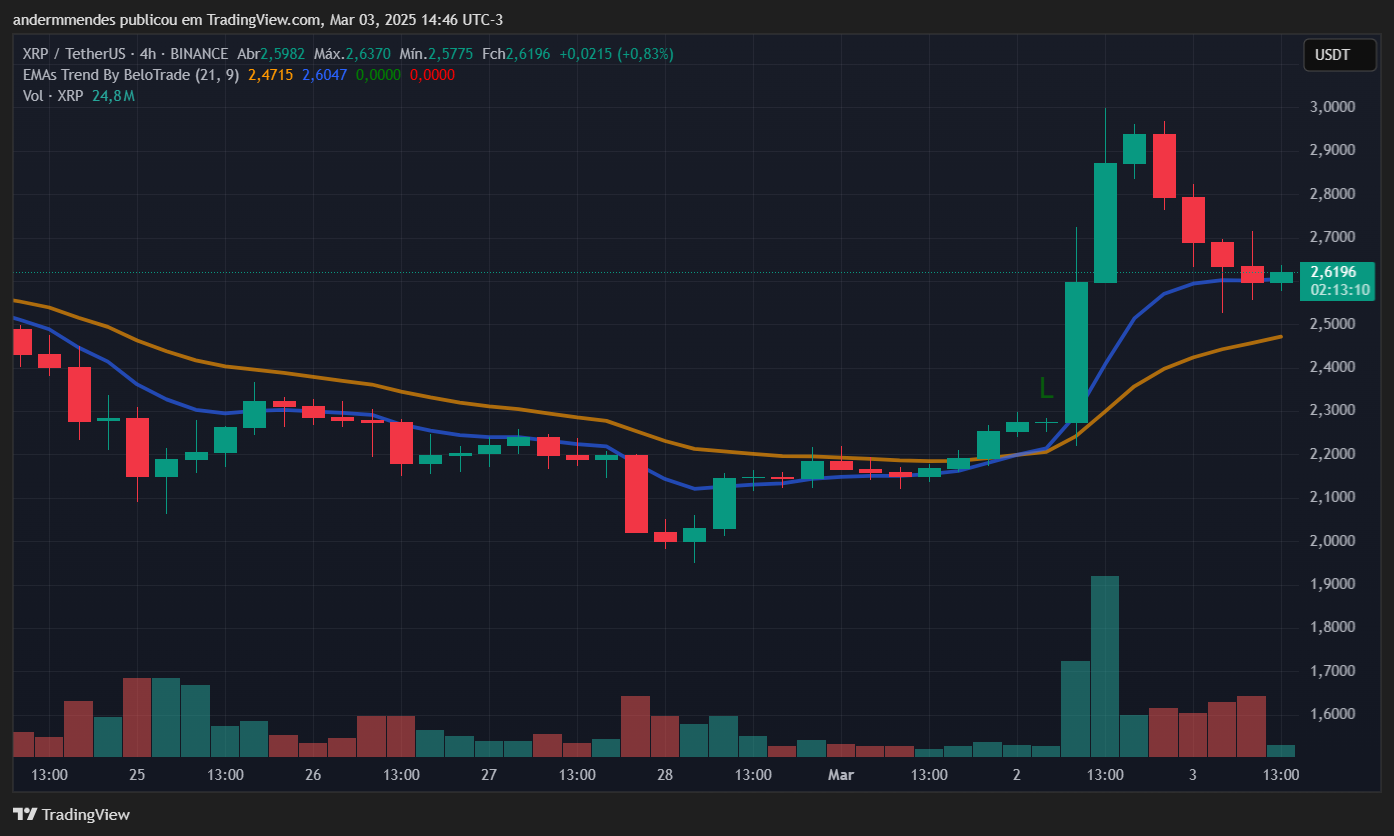Click the orange EMA value 2,4715
The image size is (1394, 836).
pyautogui.click(x=270, y=75)
